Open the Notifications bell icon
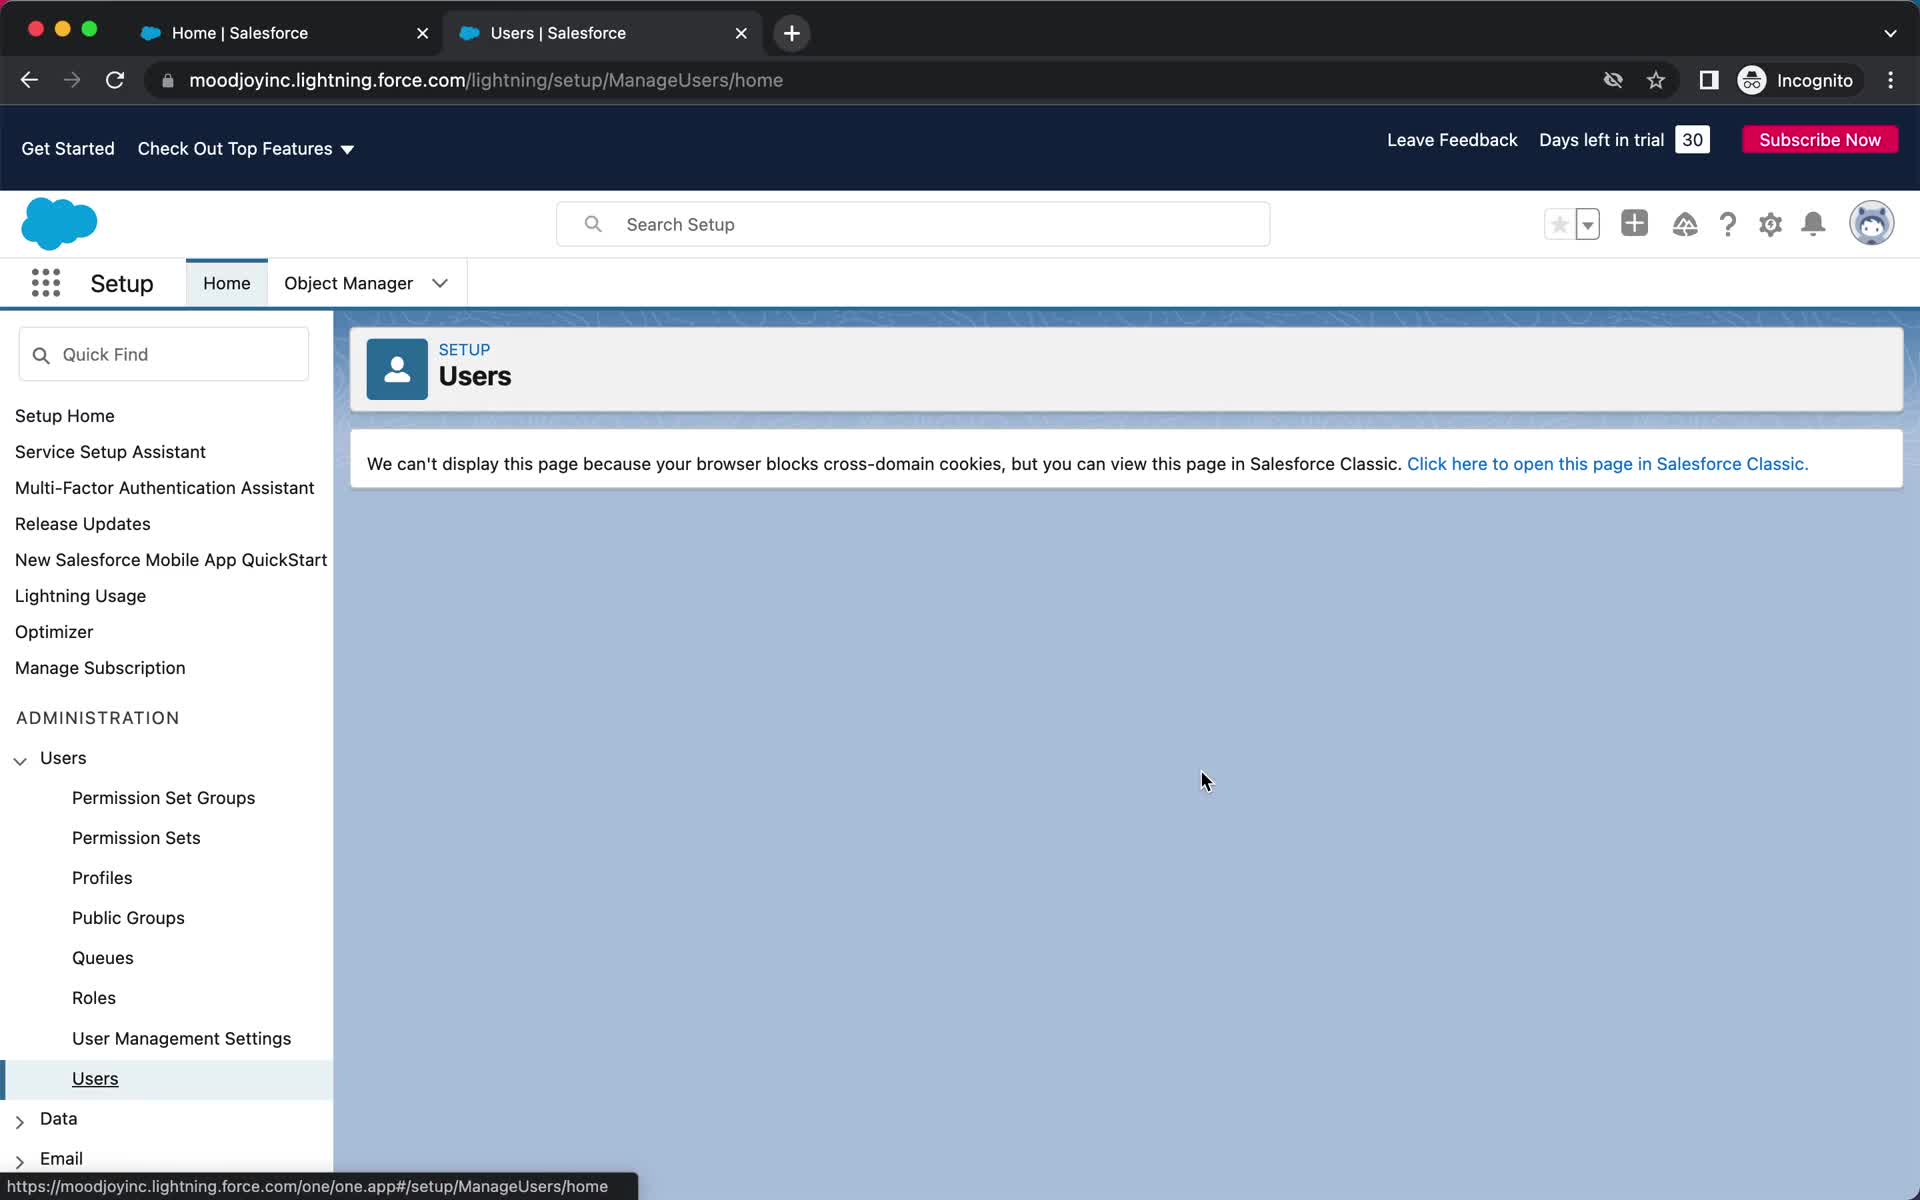This screenshot has width=1920, height=1200. point(1813,224)
